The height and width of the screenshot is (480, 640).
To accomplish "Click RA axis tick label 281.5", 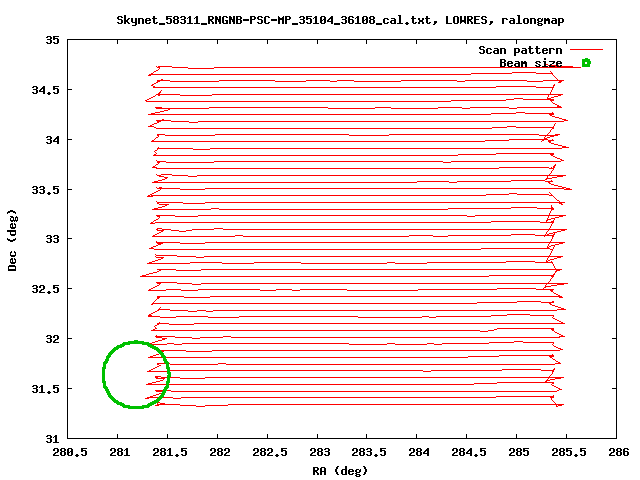I will coord(170,452).
